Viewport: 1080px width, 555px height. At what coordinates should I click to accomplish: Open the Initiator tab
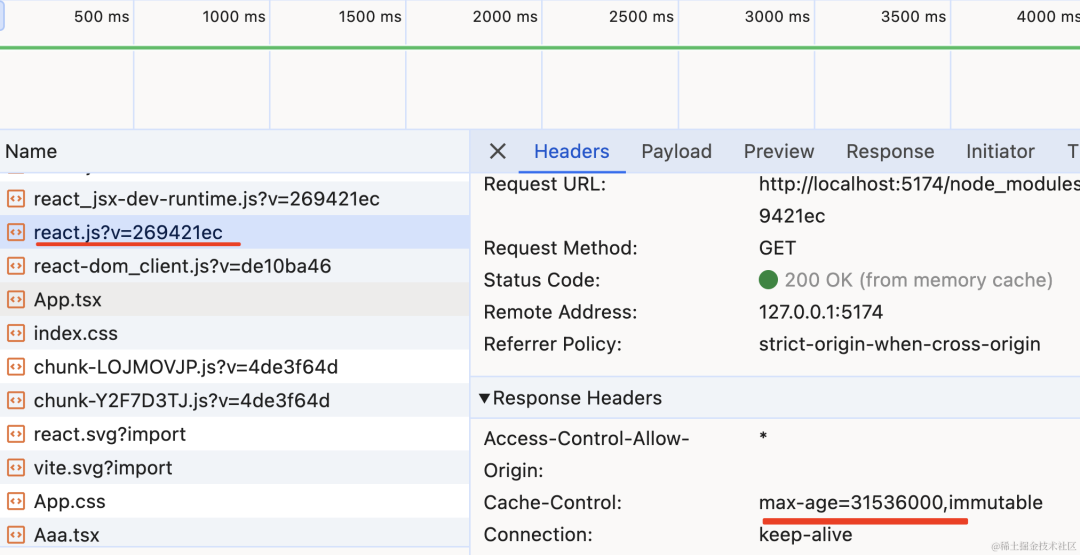point(1000,151)
